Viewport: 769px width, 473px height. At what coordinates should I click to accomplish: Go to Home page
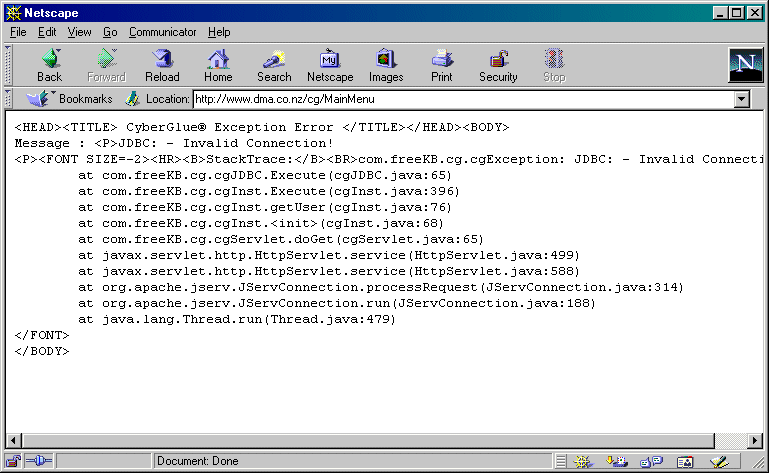(218, 66)
